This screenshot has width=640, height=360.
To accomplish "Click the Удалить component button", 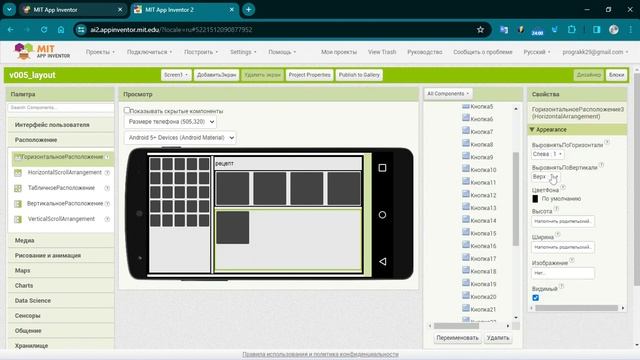I will pyautogui.click(x=498, y=338).
